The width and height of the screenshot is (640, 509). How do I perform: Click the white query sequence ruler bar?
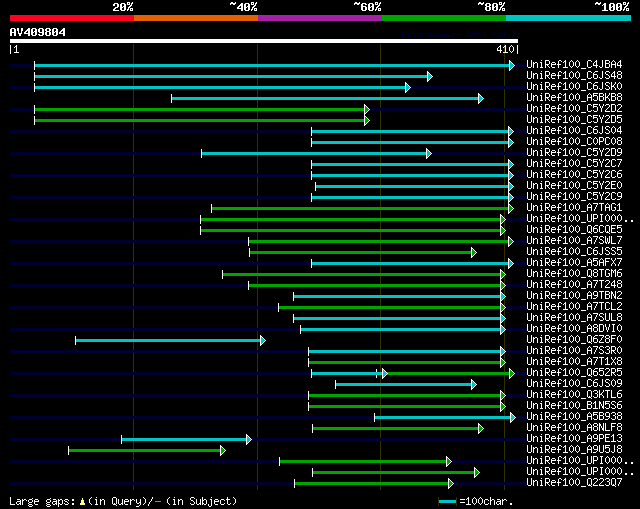264,41
